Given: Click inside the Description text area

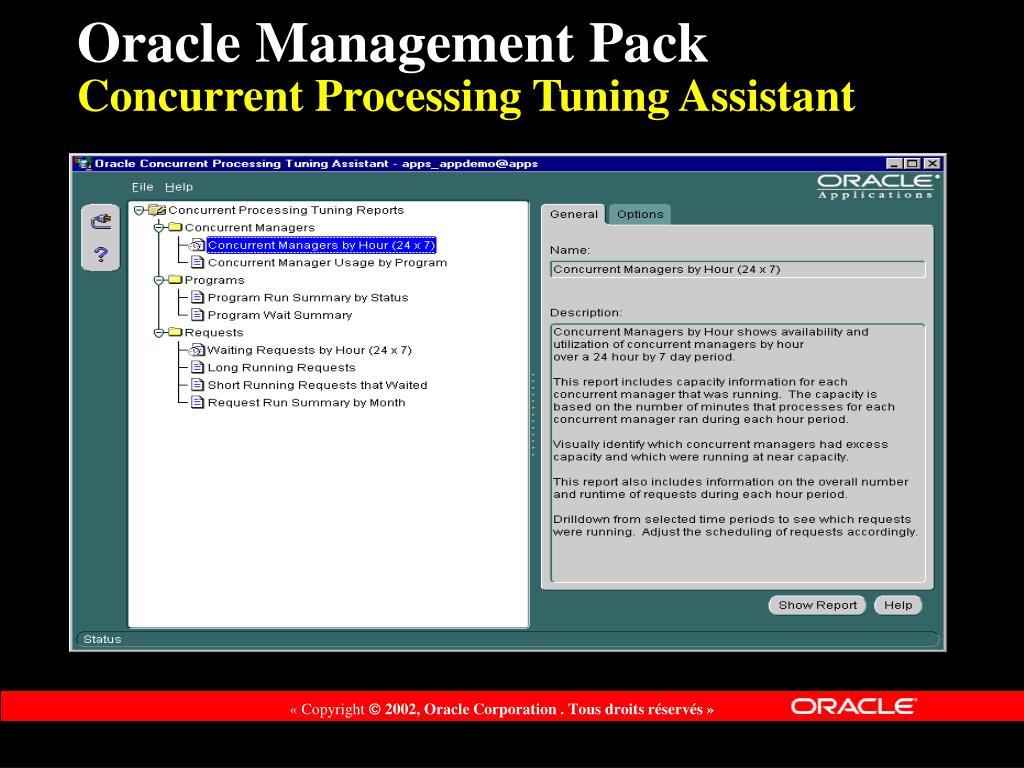Looking at the screenshot, I should (738, 453).
